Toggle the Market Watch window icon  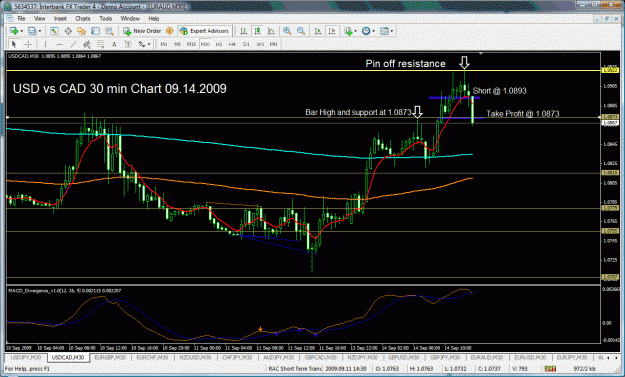[54, 31]
